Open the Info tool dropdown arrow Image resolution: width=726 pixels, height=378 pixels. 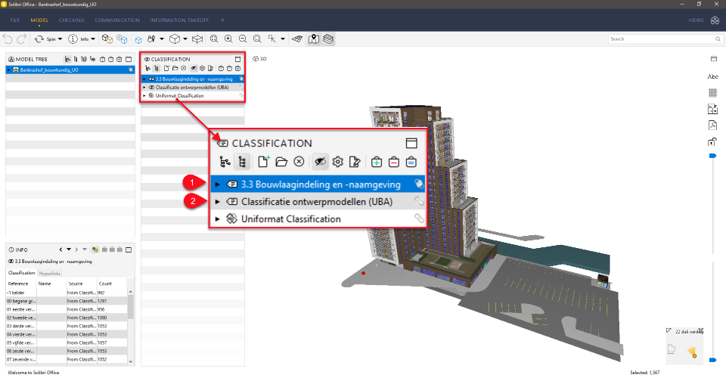[x=93, y=39]
